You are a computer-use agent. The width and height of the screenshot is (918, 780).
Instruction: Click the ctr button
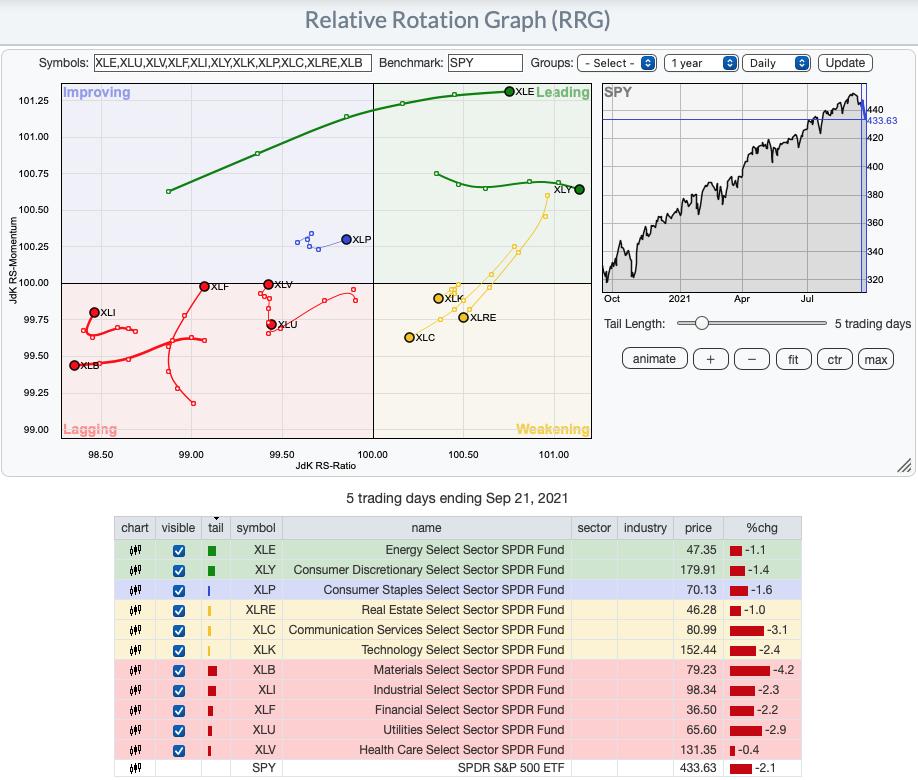tap(834, 359)
